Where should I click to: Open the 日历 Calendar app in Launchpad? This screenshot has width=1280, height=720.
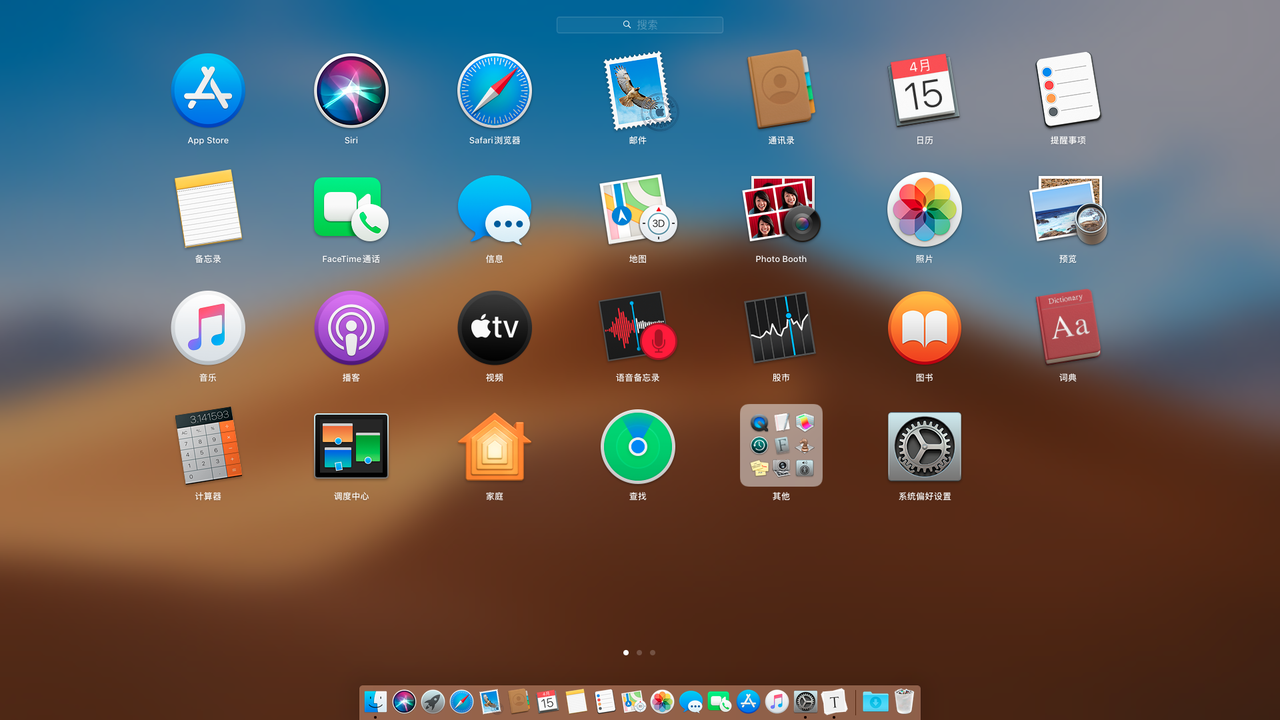(x=924, y=90)
